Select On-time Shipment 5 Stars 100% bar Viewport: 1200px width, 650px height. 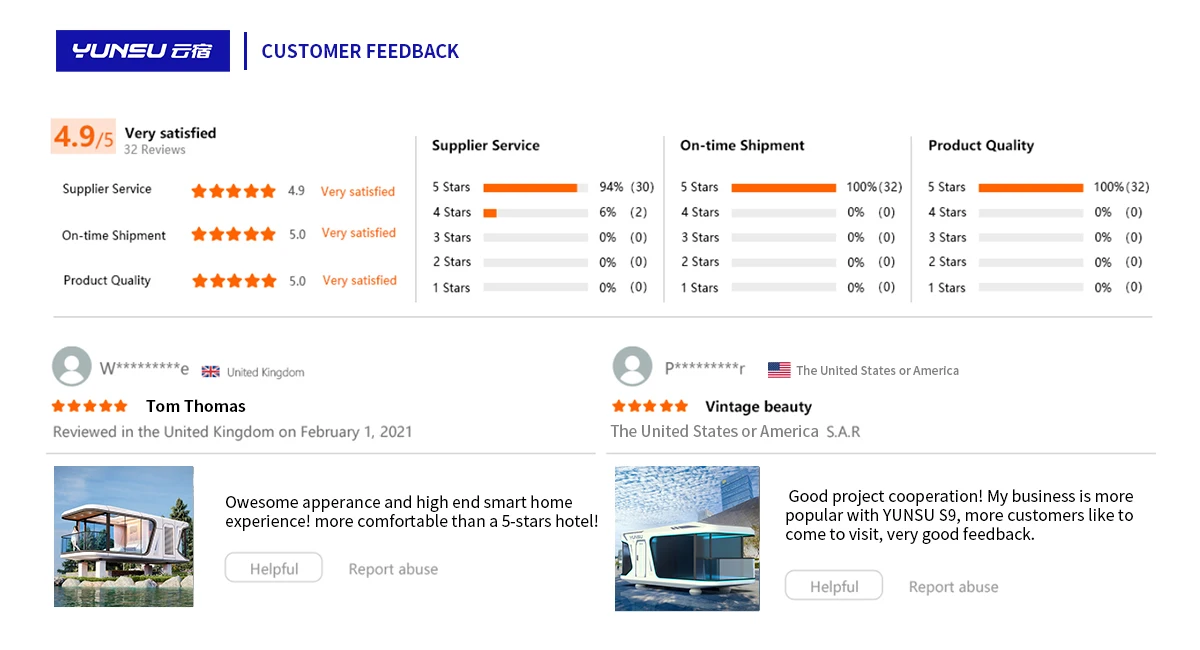(783, 187)
